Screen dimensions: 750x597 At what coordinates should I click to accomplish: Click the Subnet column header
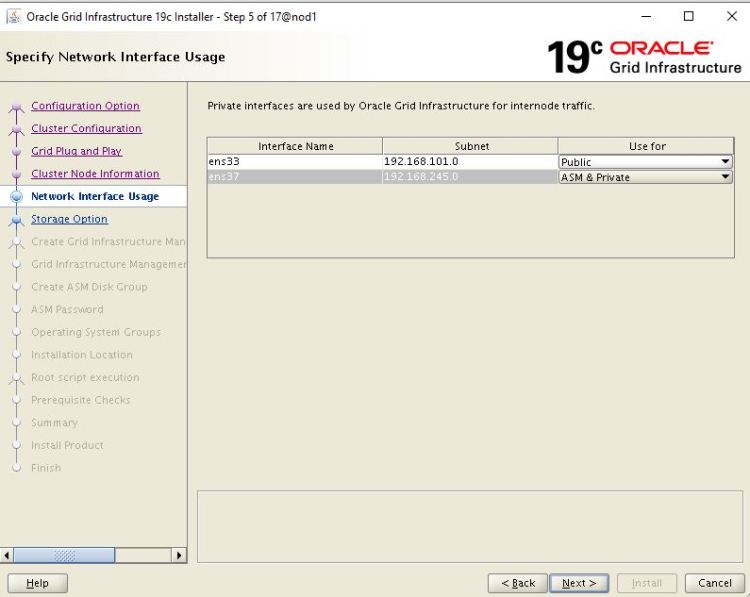point(471,146)
